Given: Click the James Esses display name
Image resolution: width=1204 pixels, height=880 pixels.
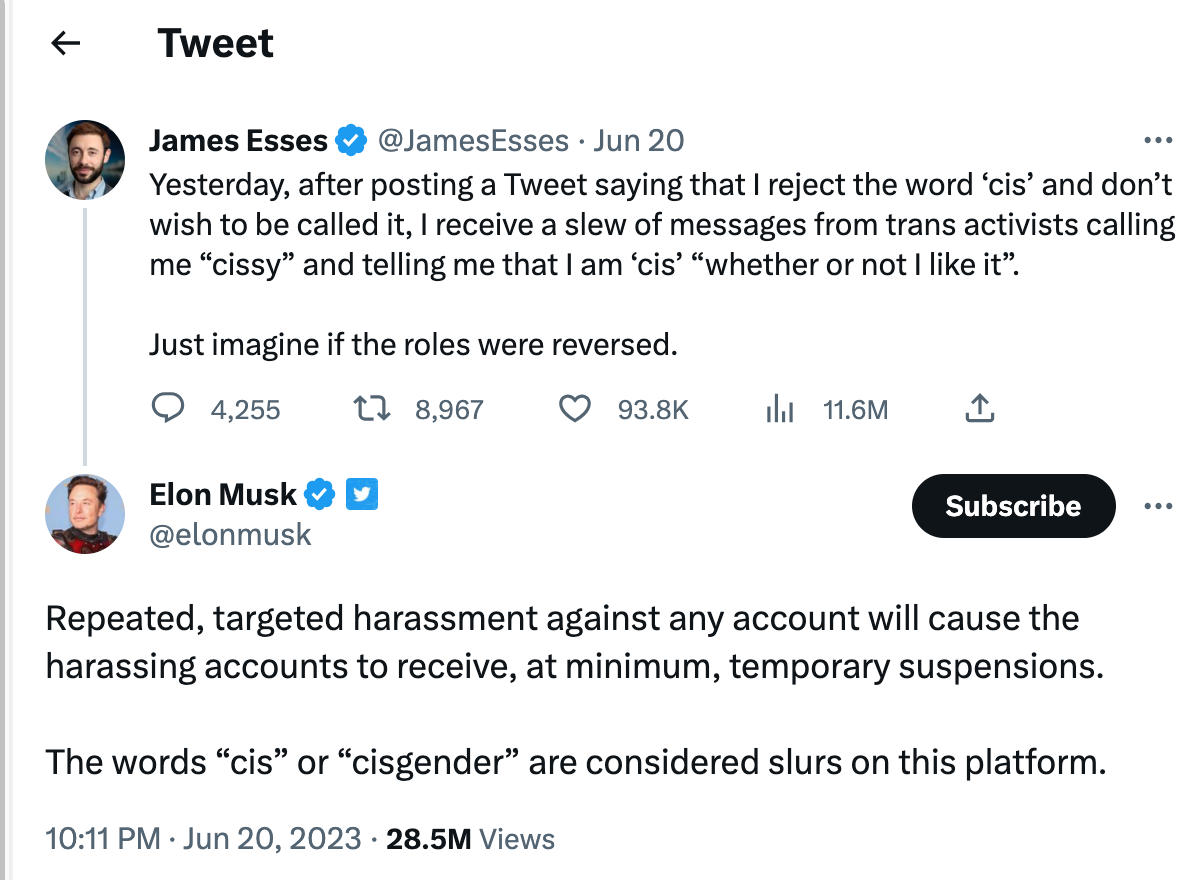Looking at the screenshot, I should coord(239,141).
